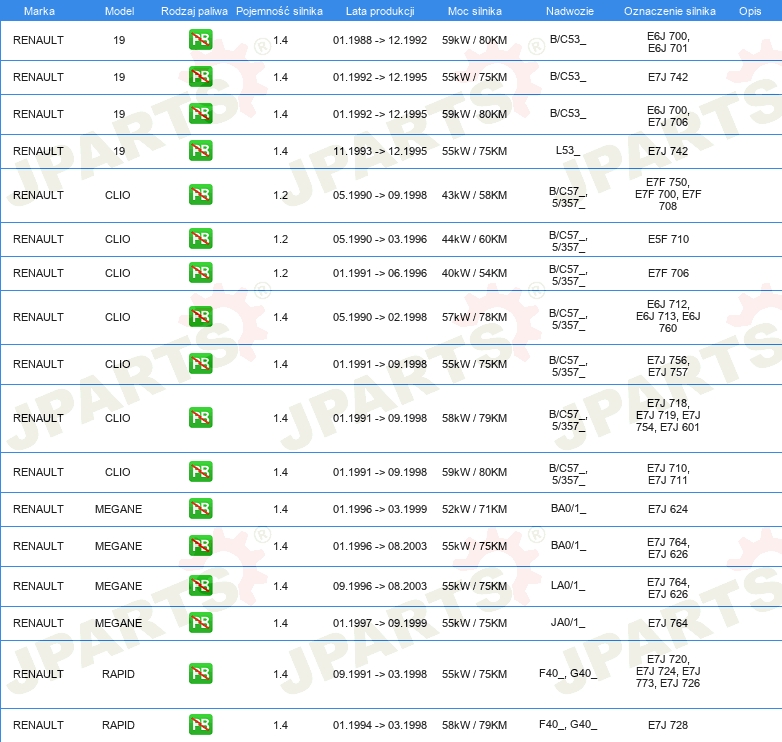Select the date range 01.1997 -> 09.1999
This screenshot has height=742, width=782.
(380, 623)
